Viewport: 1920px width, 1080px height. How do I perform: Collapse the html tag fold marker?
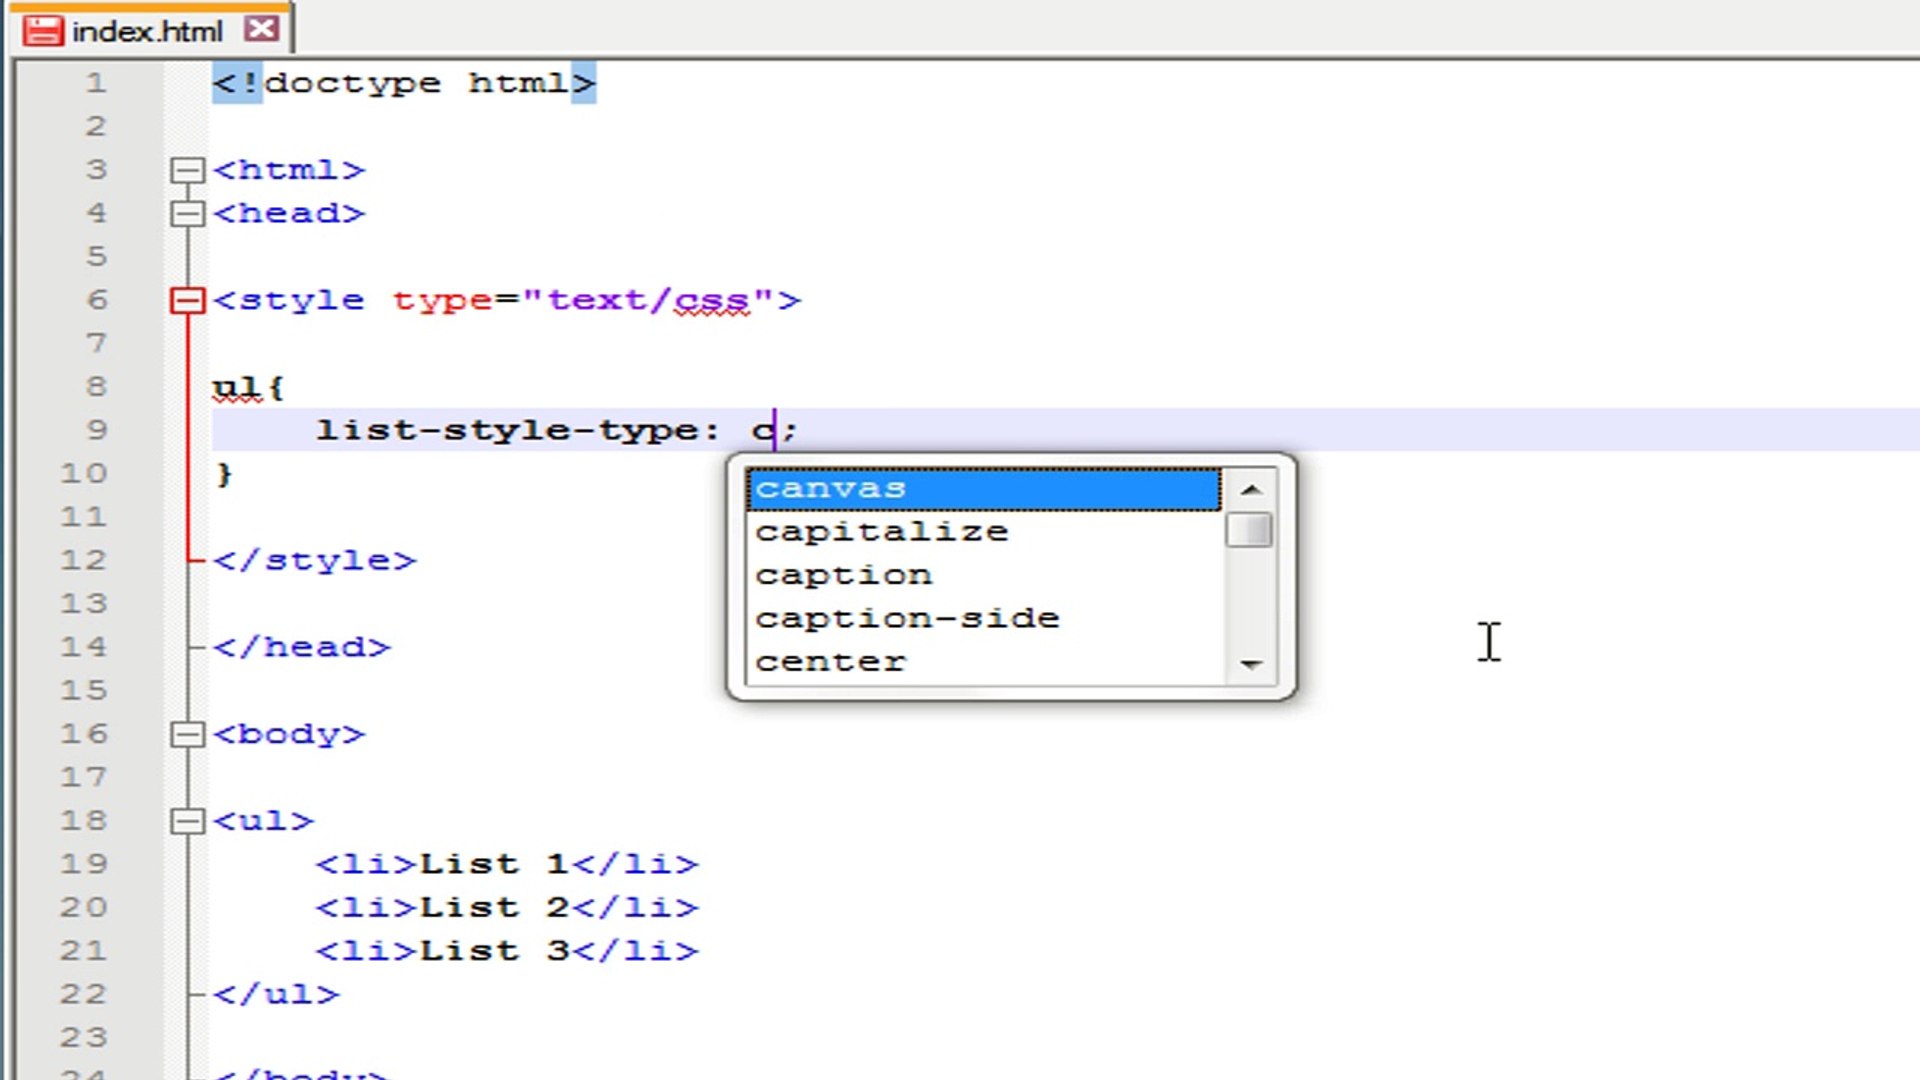187,170
